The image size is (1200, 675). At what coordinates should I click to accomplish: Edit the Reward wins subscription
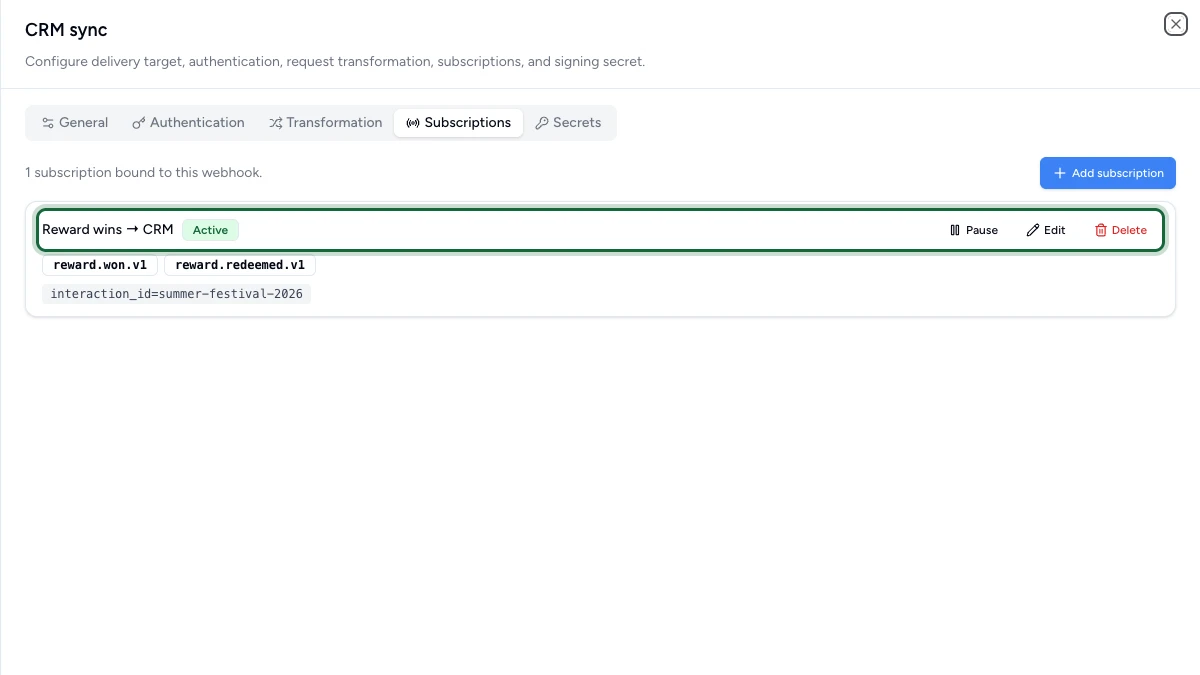pyautogui.click(x=1046, y=230)
